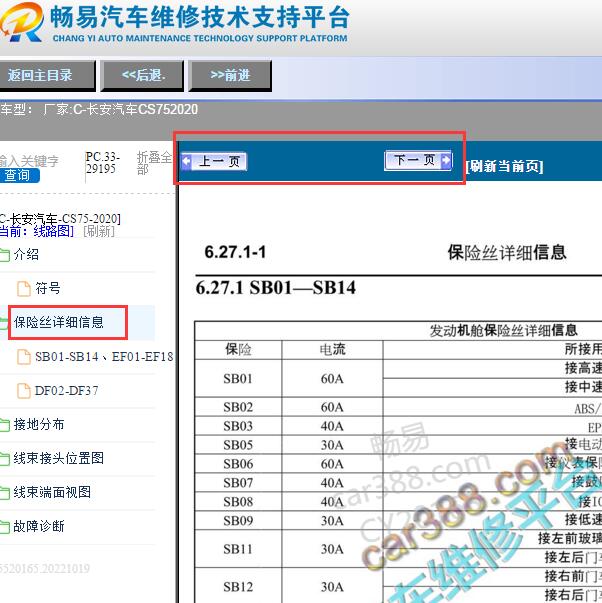Go forward with >>前进 button
602x603 pixels.
(230, 75)
